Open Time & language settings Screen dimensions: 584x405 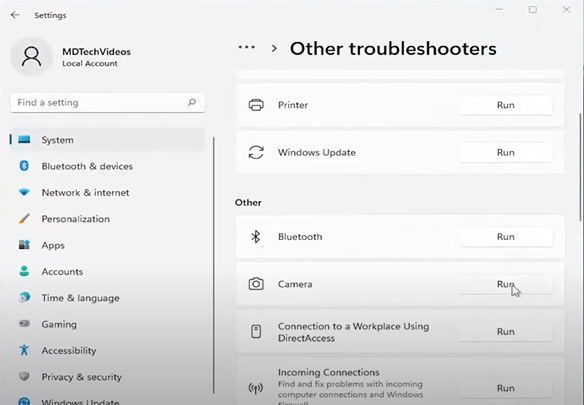107,297
